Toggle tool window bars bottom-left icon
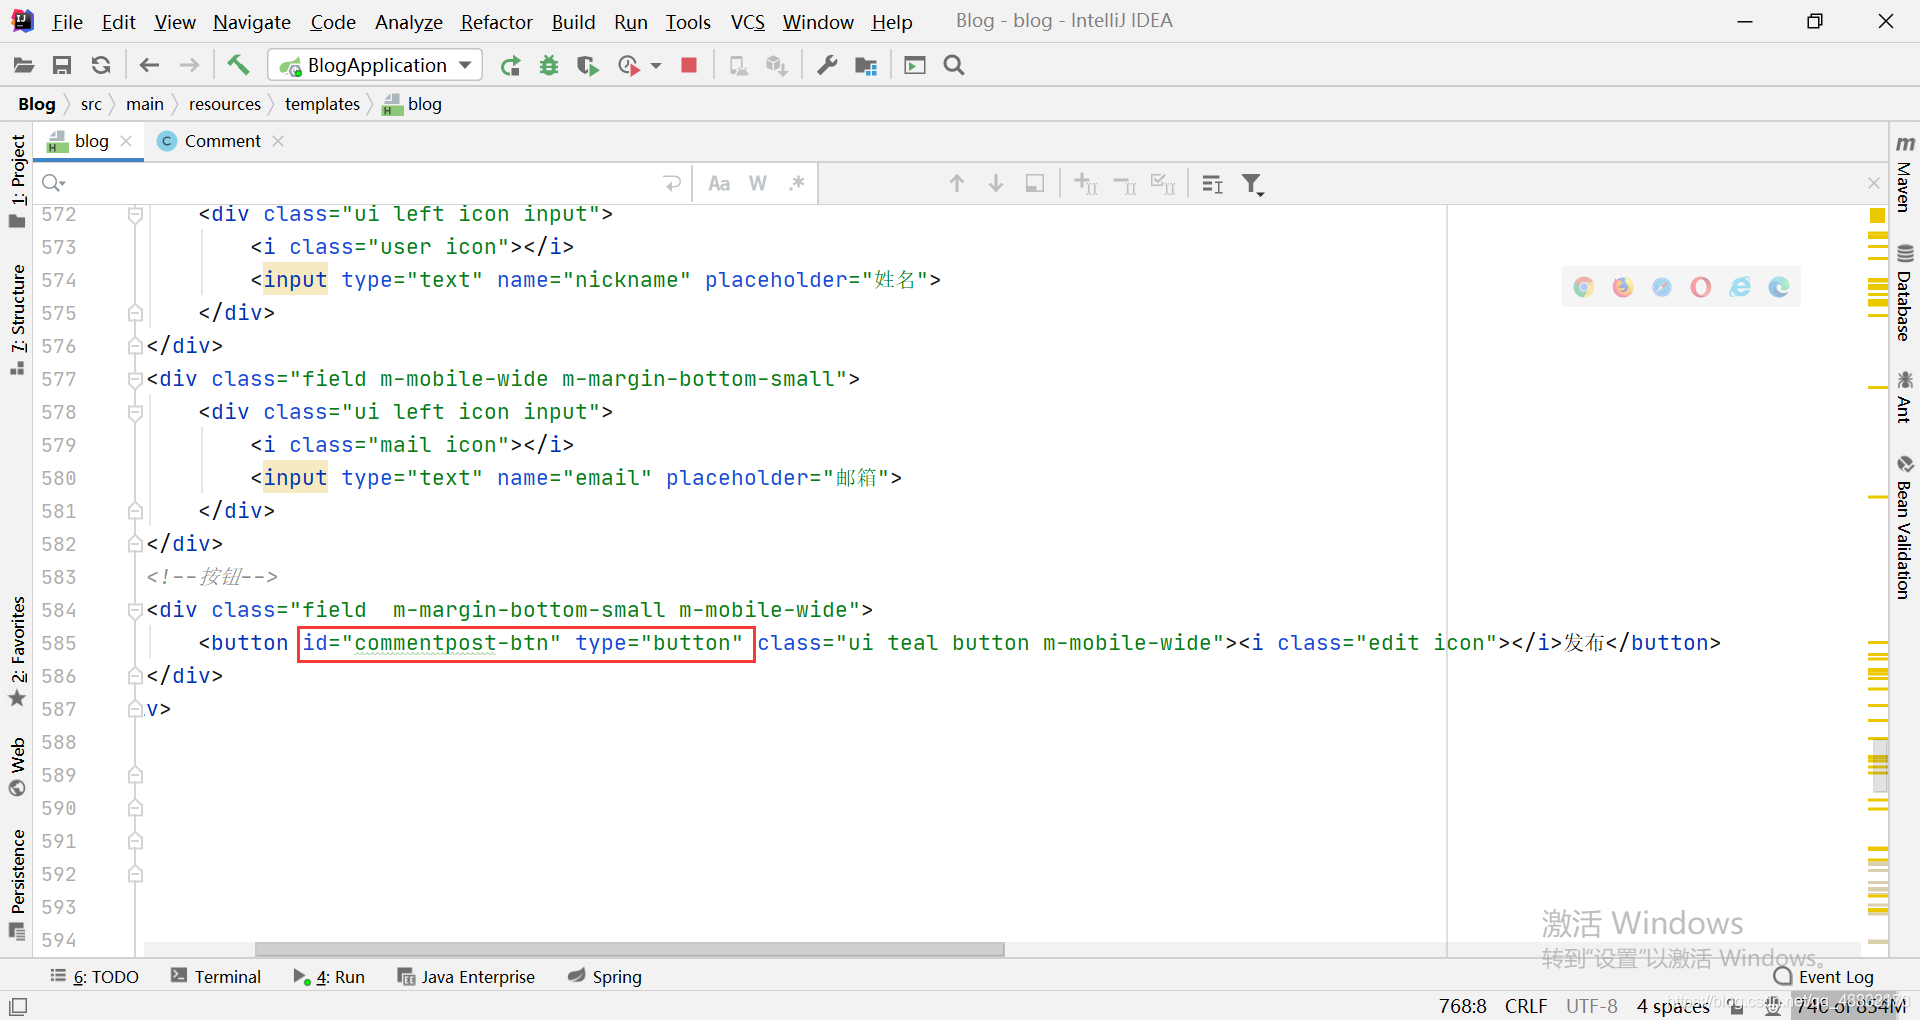 (18, 1006)
